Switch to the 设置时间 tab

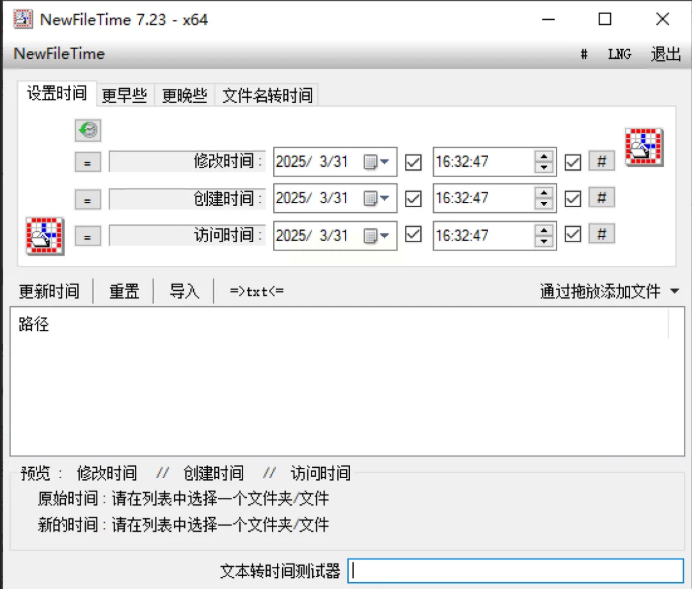pos(57,94)
